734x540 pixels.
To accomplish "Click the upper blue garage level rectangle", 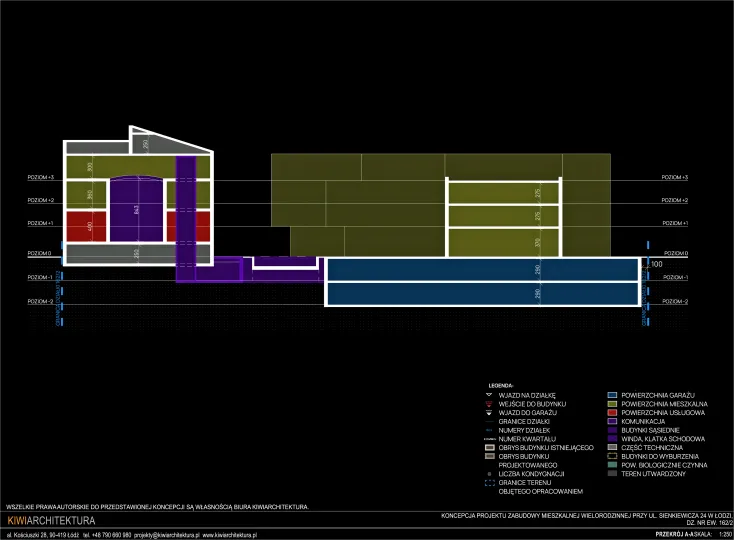I will tap(483, 269).
